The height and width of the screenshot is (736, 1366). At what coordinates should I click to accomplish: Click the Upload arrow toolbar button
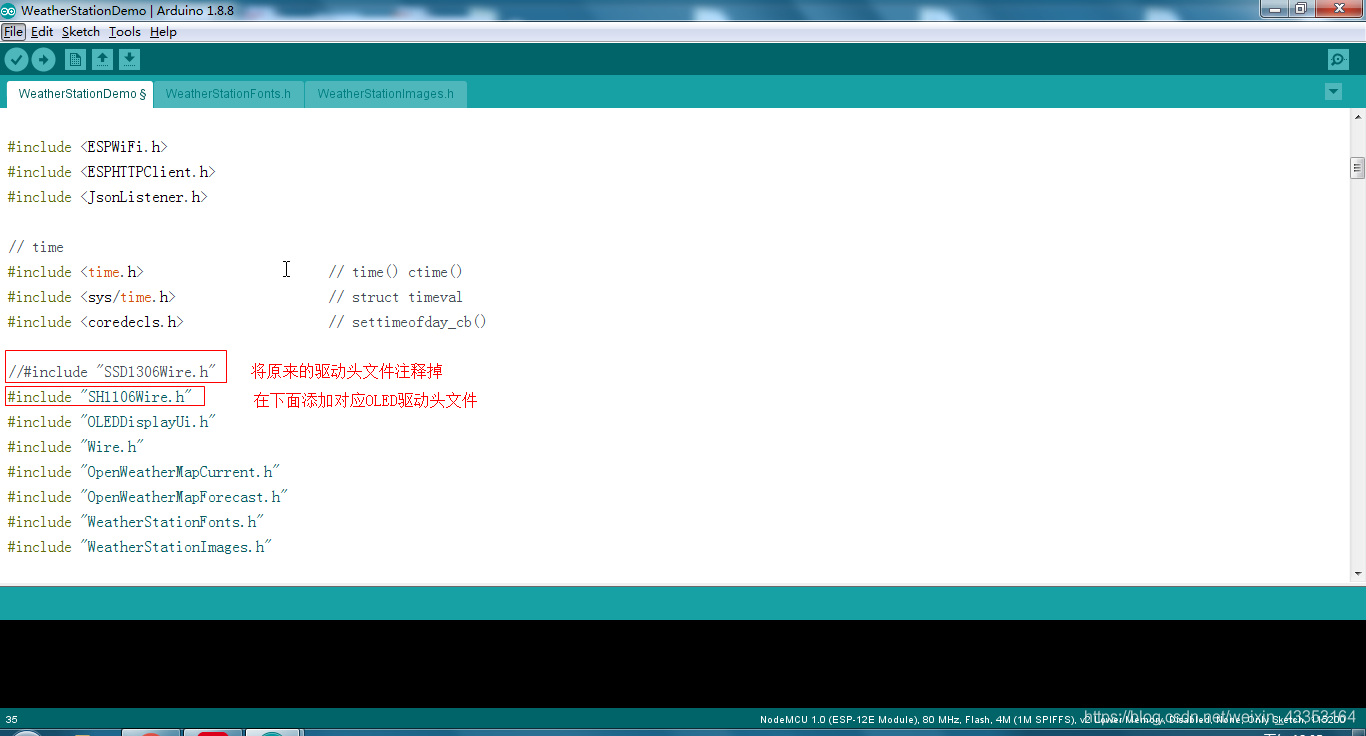[x=43, y=59]
